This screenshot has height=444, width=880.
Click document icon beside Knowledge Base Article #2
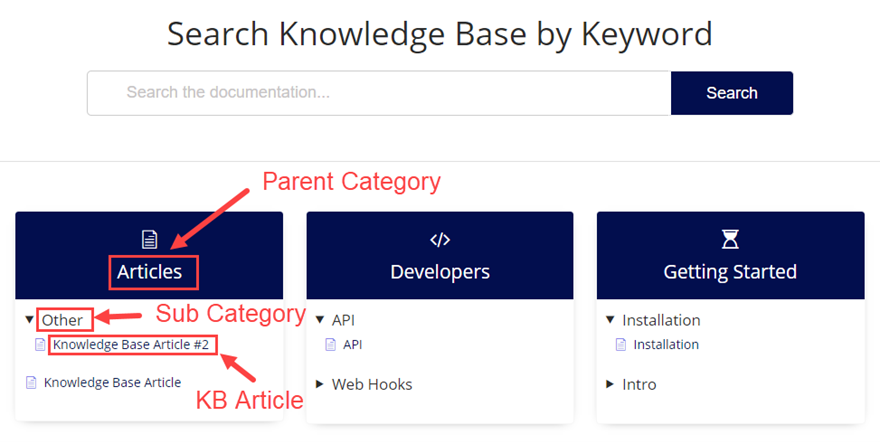point(40,345)
